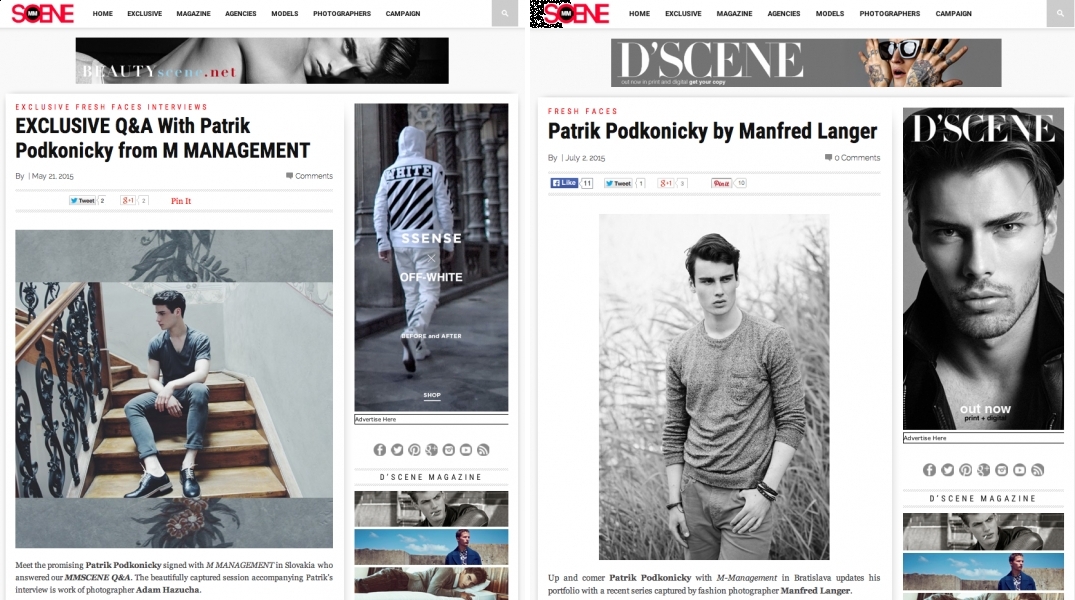Click the search icon on right page

pos(1060,13)
